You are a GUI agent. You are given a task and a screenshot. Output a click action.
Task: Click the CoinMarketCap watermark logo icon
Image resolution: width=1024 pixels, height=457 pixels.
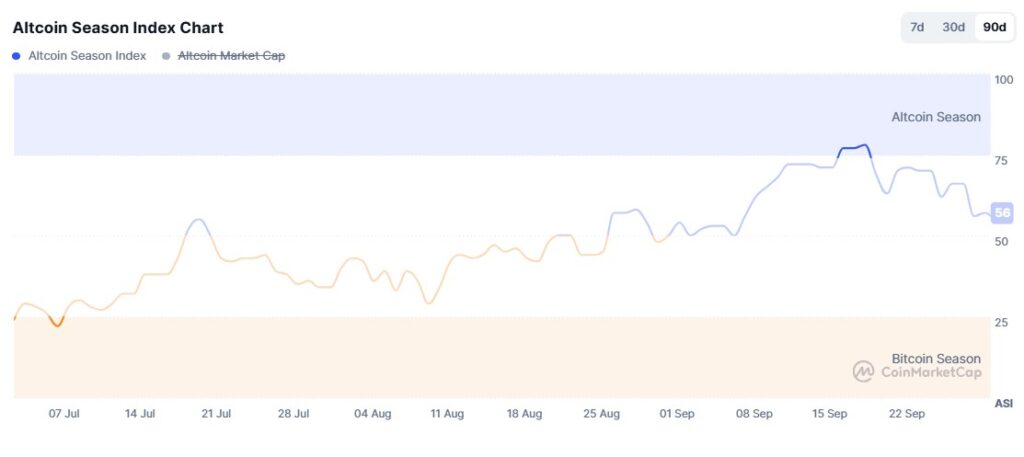[x=863, y=372]
